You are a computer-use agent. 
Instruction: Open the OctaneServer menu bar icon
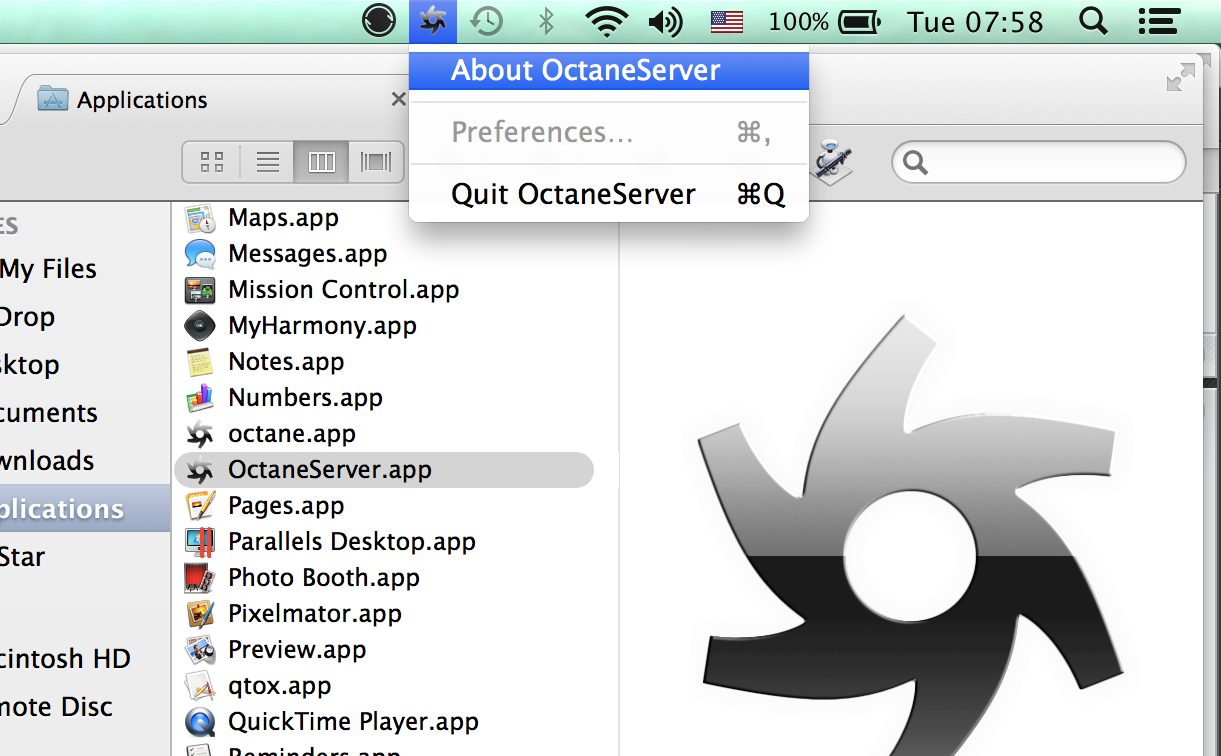point(433,21)
